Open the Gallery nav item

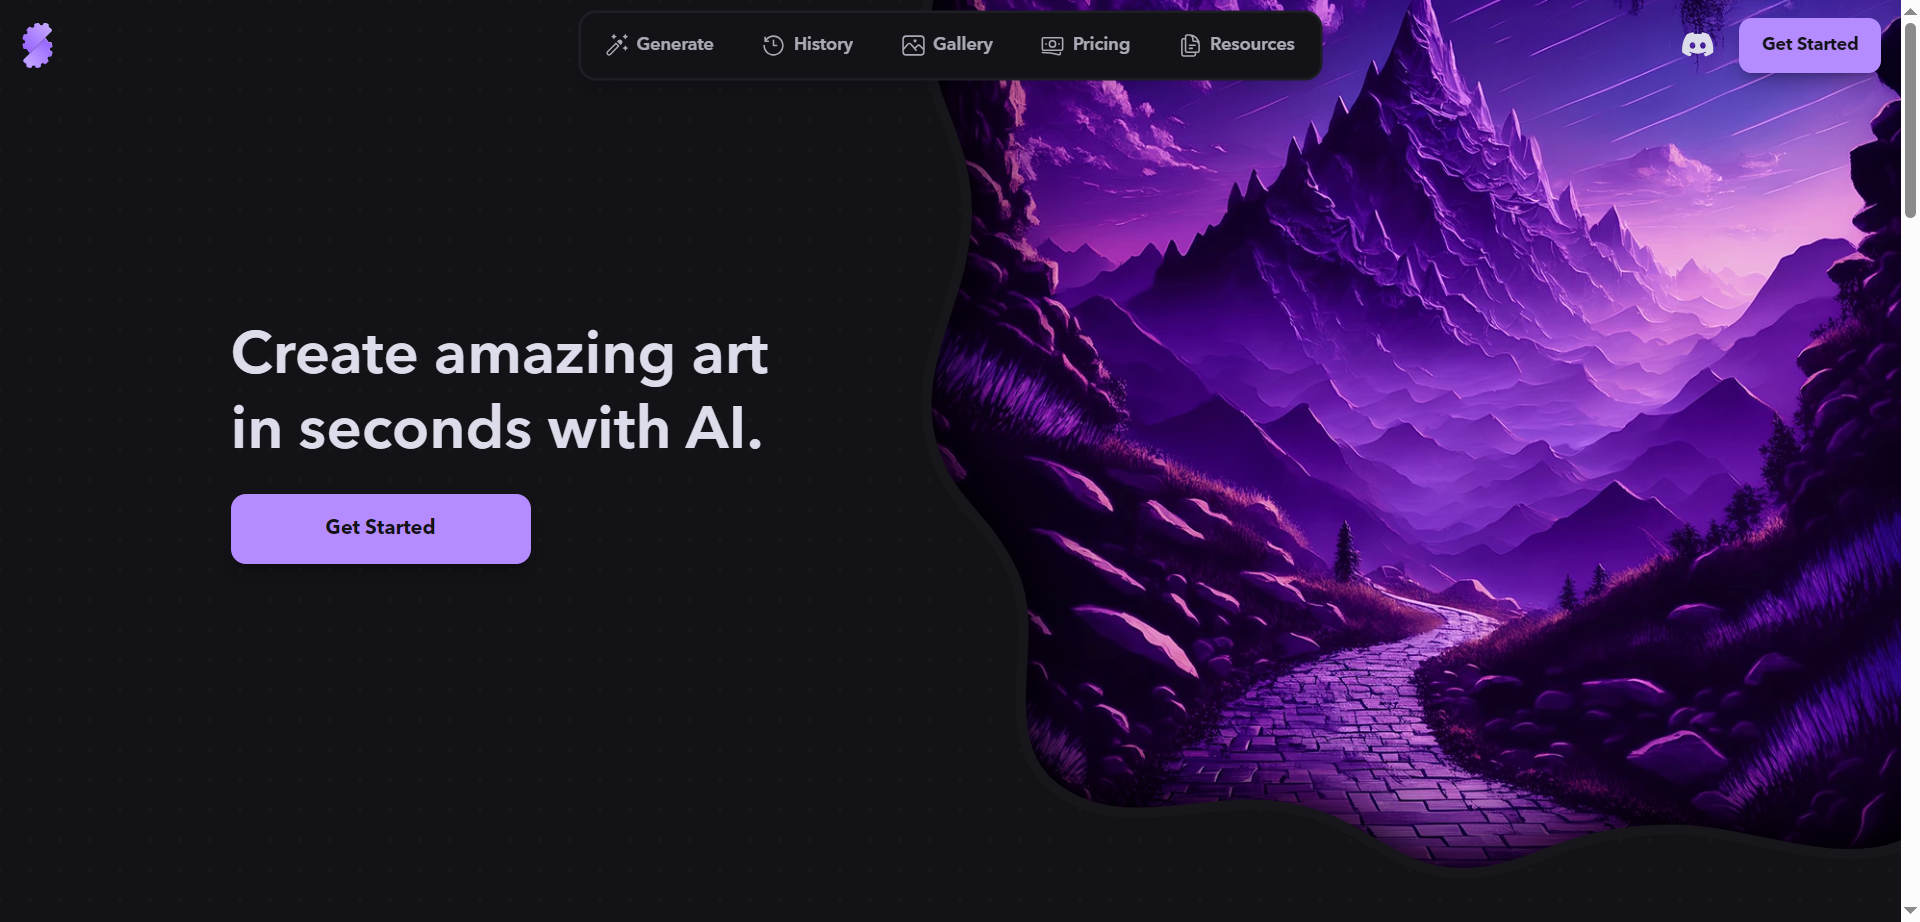(x=947, y=45)
